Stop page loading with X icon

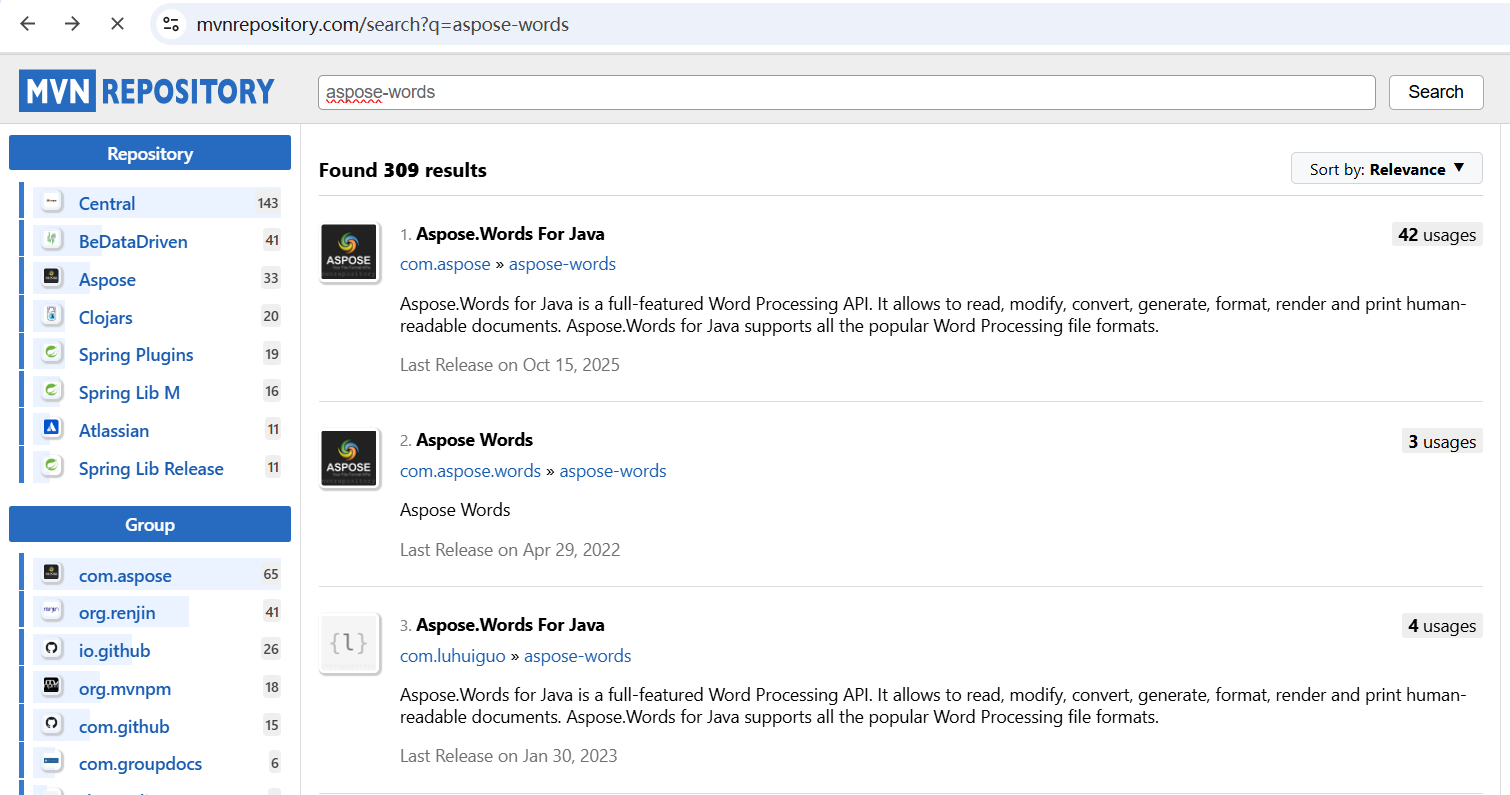click(x=117, y=24)
